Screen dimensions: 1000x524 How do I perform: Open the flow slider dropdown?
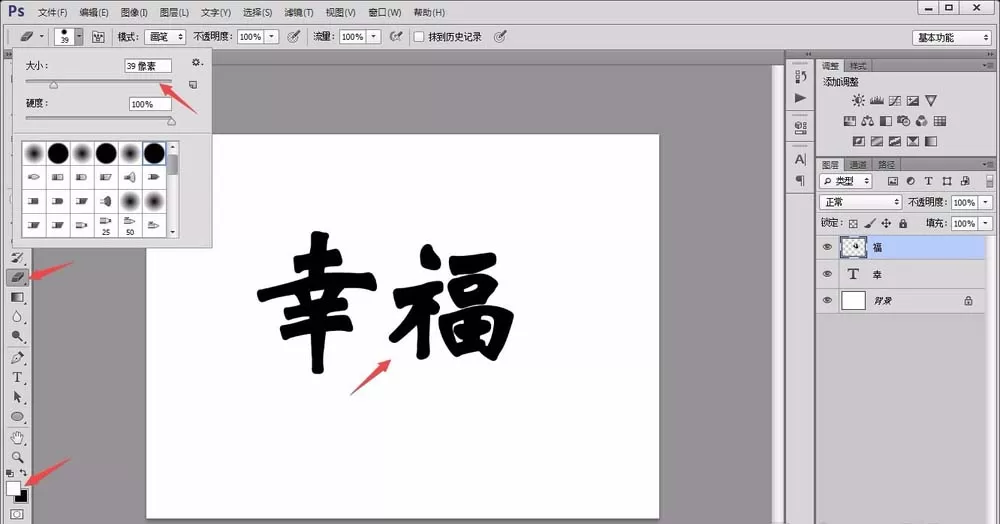coord(374,37)
